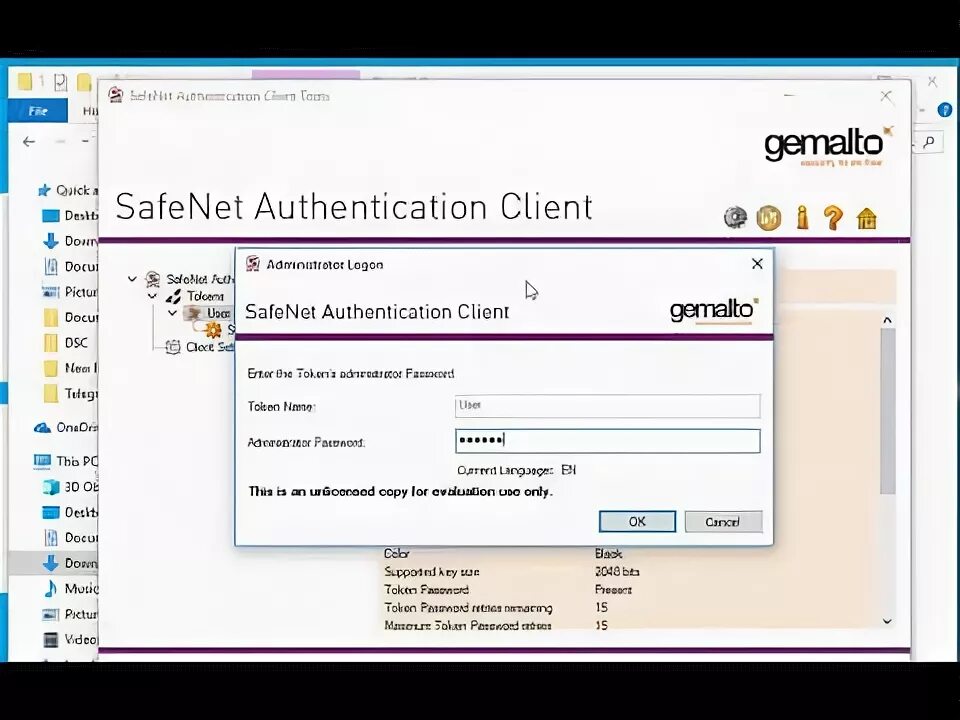Open the gear Advanced View icon

pyautogui.click(x=735, y=217)
